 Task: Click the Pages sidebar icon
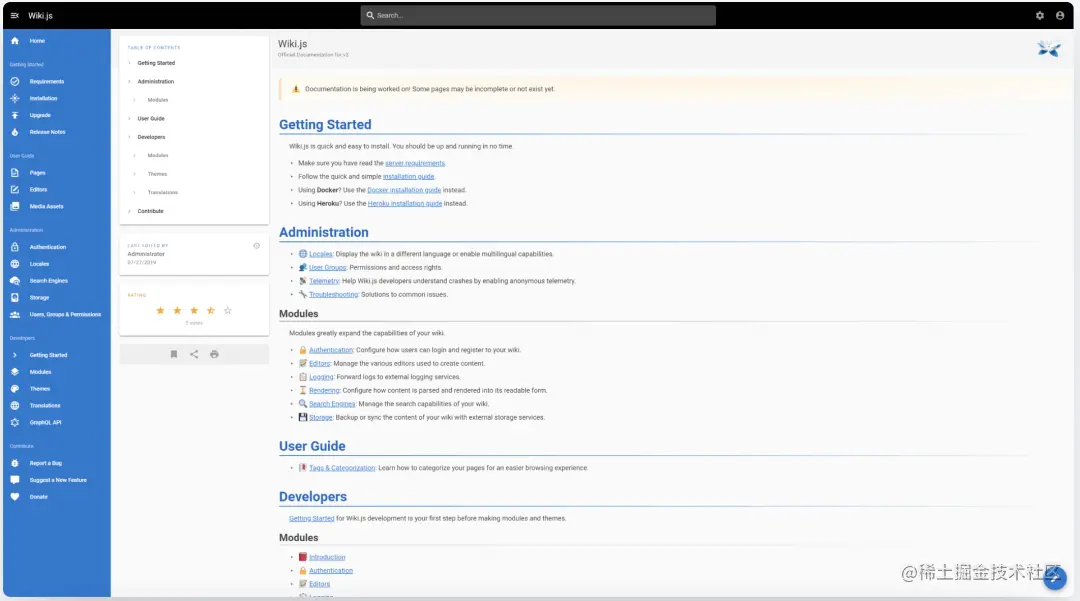click(14, 173)
